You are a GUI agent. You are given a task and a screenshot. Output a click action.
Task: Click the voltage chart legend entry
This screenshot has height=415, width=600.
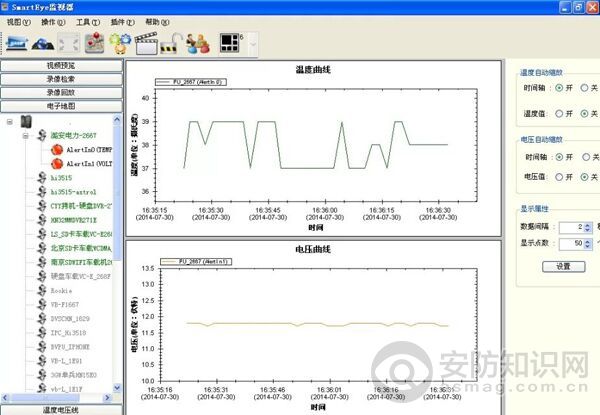click(196, 262)
